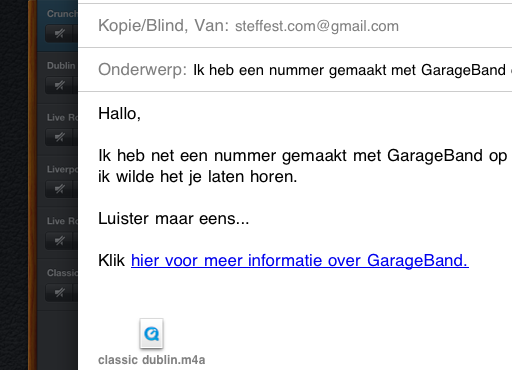This screenshot has height=370, width=512.
Task: Mute the Liverpool track
Action: pyautogui.click(x=59, y=189)
